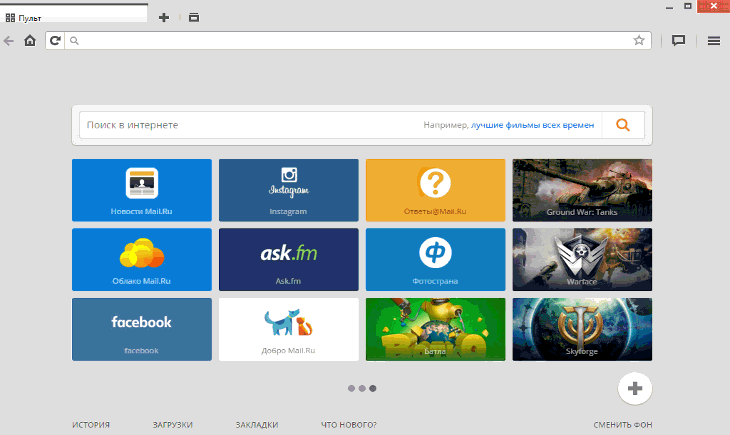Open the facebook tile
This screenshot has height=435, width=730.
pos(141,328)
